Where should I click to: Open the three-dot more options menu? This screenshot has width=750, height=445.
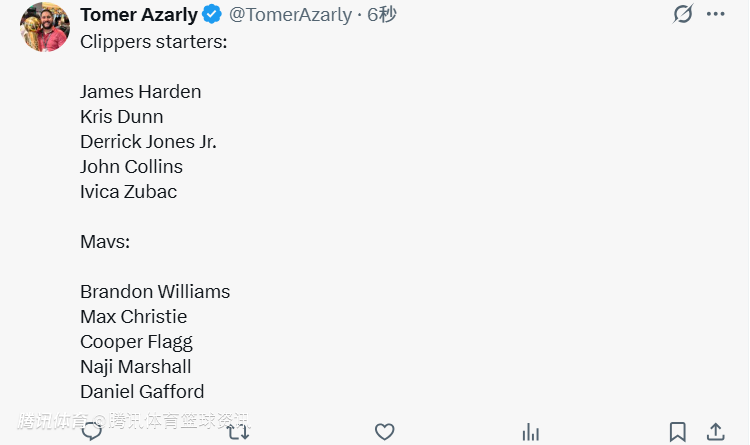pos(716,15)
